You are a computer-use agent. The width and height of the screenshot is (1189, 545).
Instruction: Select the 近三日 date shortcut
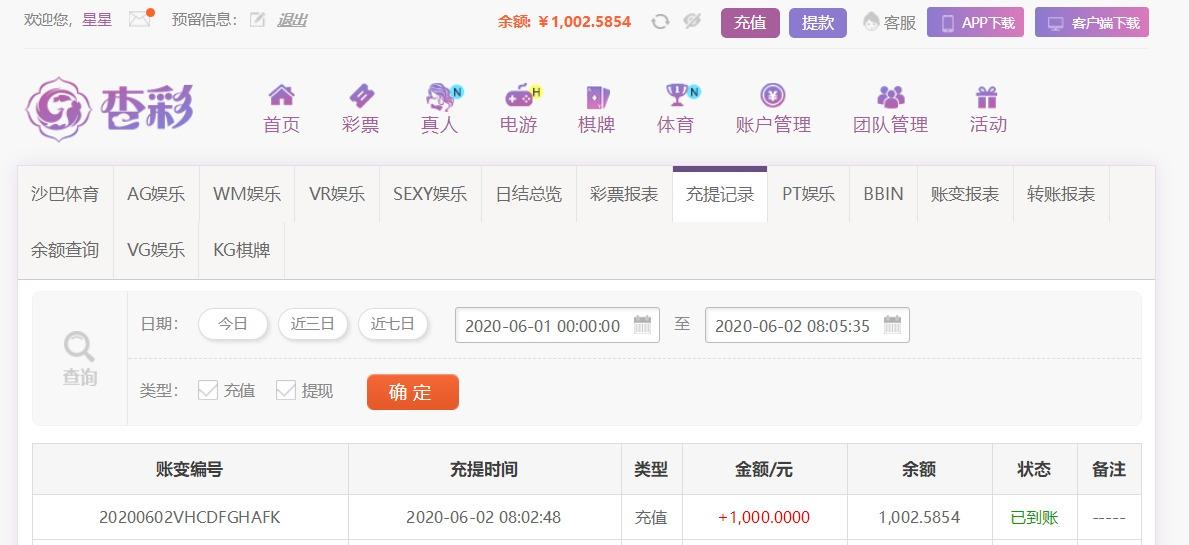point(312,324)
